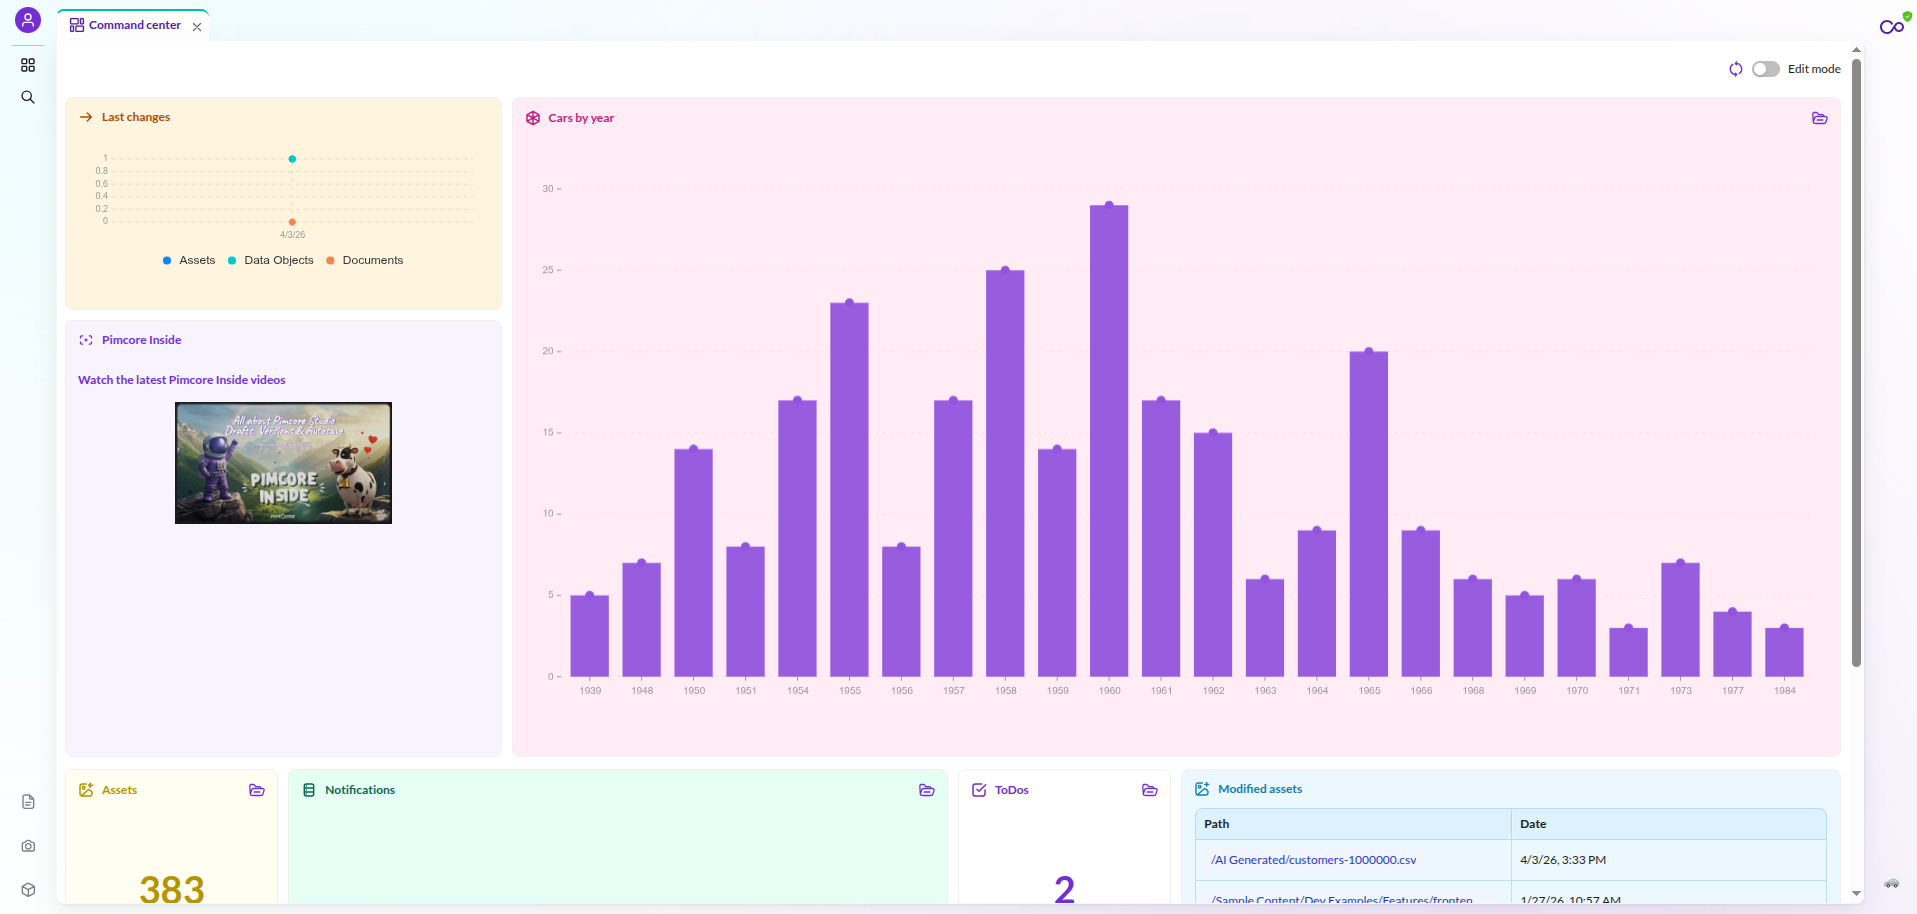Open folder icon on Notifications widget

(x=927, y=790)
